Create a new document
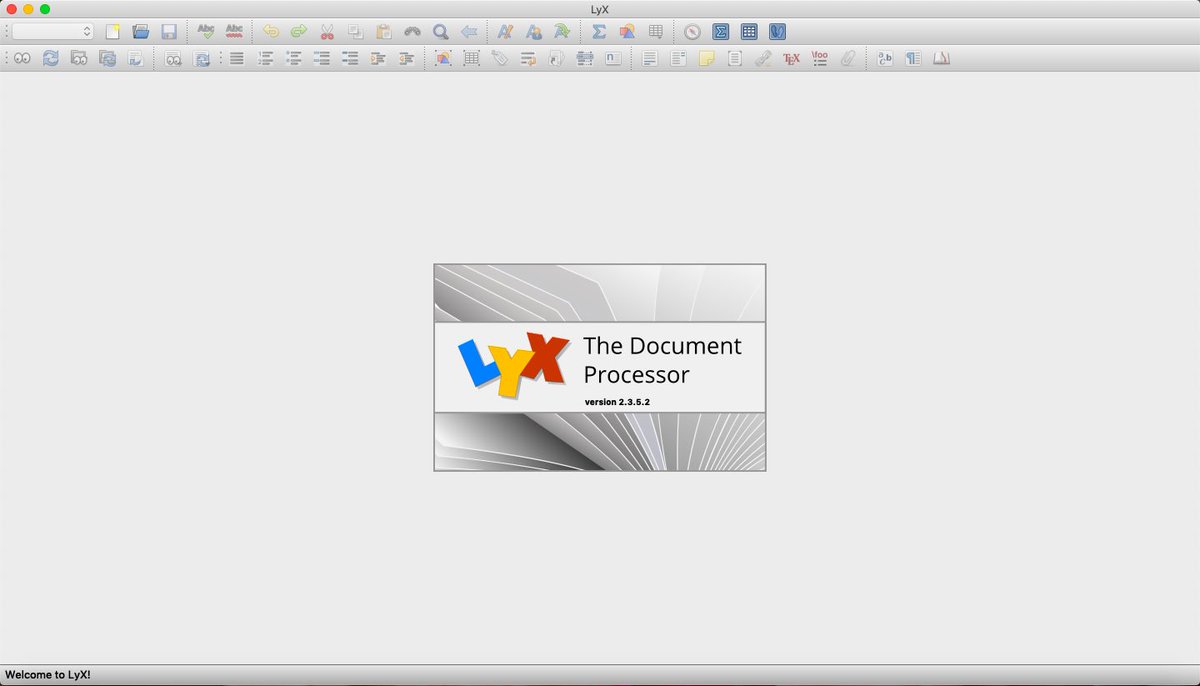 [x=113, y=32]
